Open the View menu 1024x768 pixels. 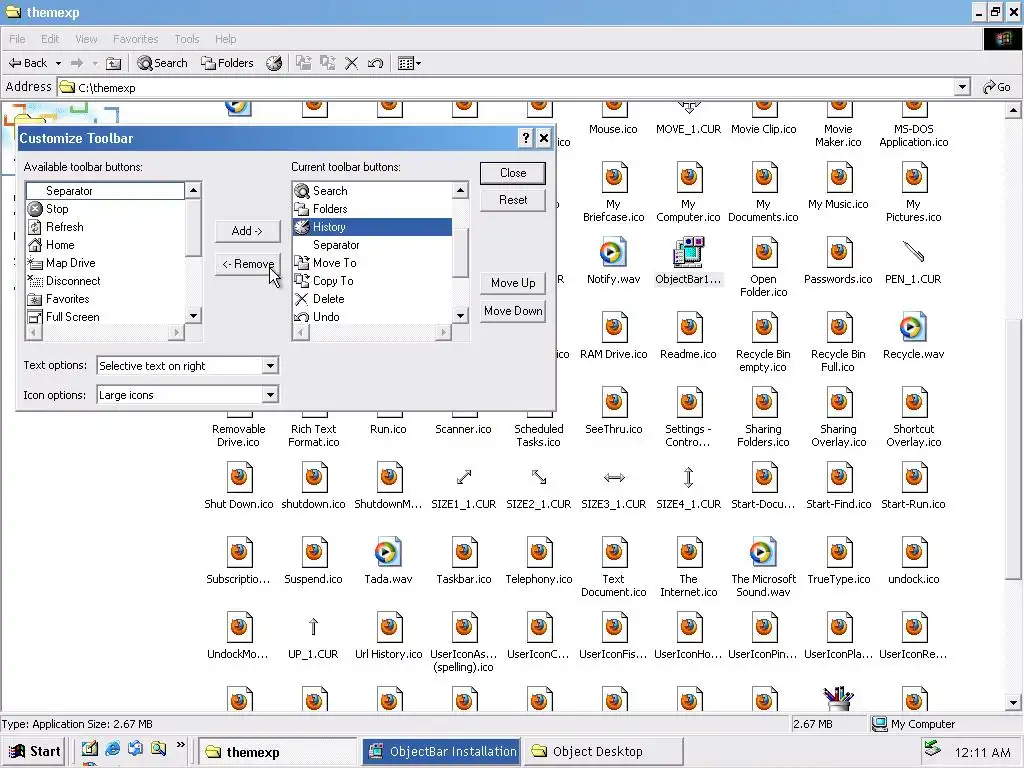tap(86, 39)
